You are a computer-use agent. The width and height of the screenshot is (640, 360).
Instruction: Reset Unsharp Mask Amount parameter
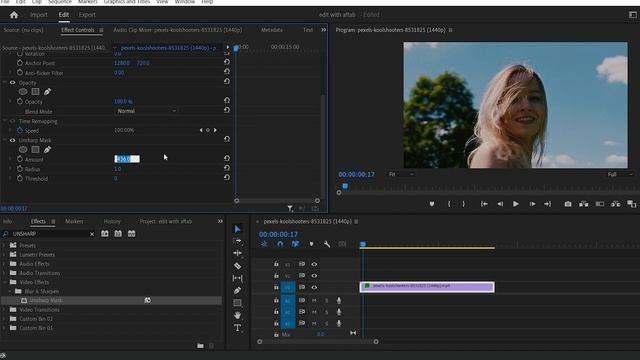[x=227, y=158]
